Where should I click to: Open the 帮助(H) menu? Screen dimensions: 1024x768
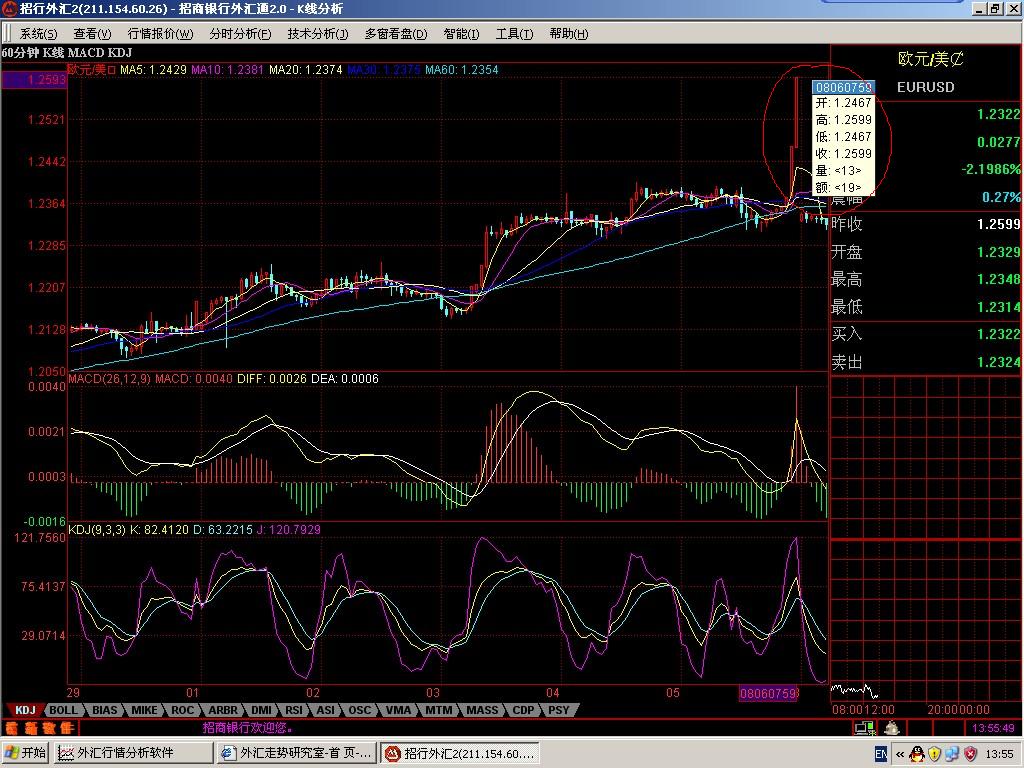pyautogui.click(x=568, y=34)
